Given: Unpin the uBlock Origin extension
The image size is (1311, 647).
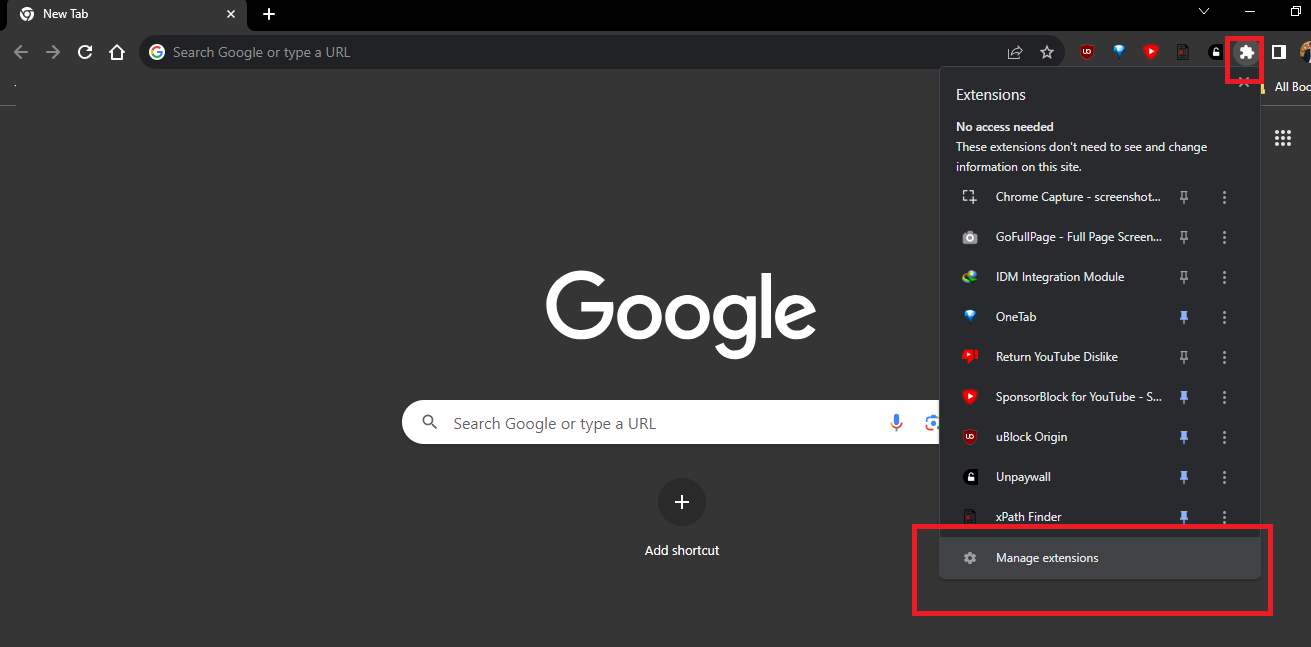Looking at the screenshot, I should coord(1184,437).
